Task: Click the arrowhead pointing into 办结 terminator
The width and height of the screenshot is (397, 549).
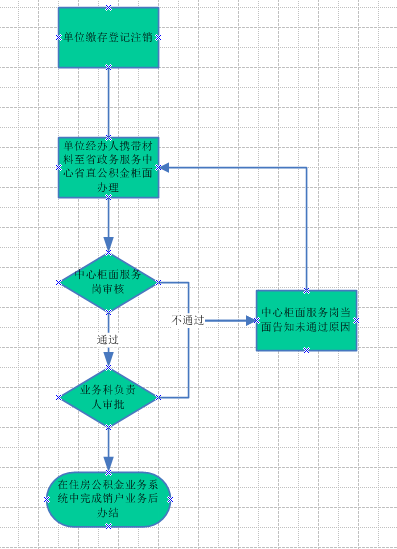Action: pyautogui.click(x=109, y=464)
